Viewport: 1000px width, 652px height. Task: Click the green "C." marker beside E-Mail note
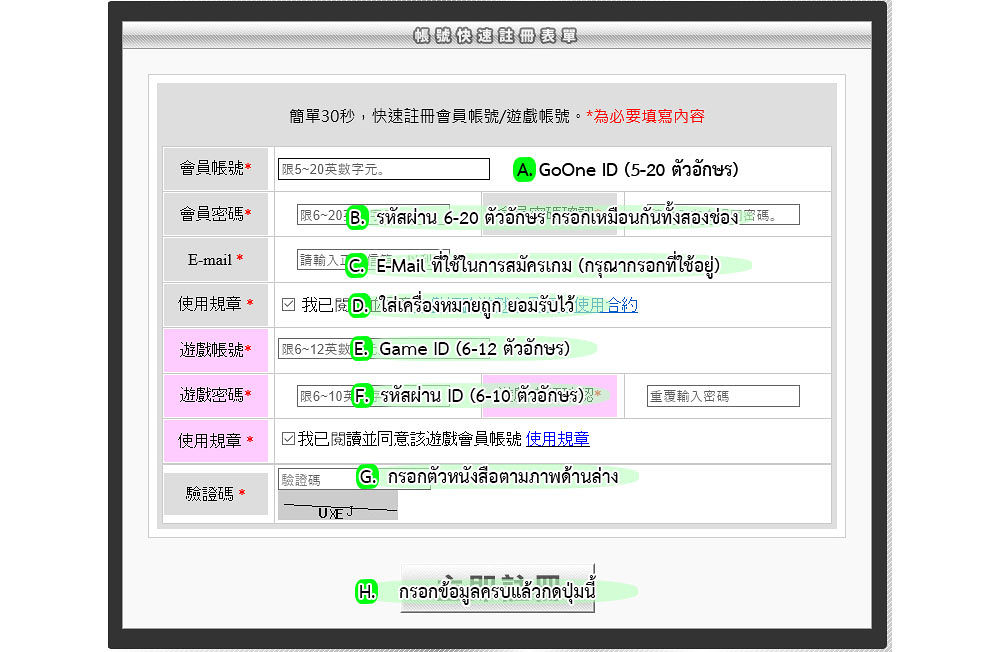click(358, 265)
